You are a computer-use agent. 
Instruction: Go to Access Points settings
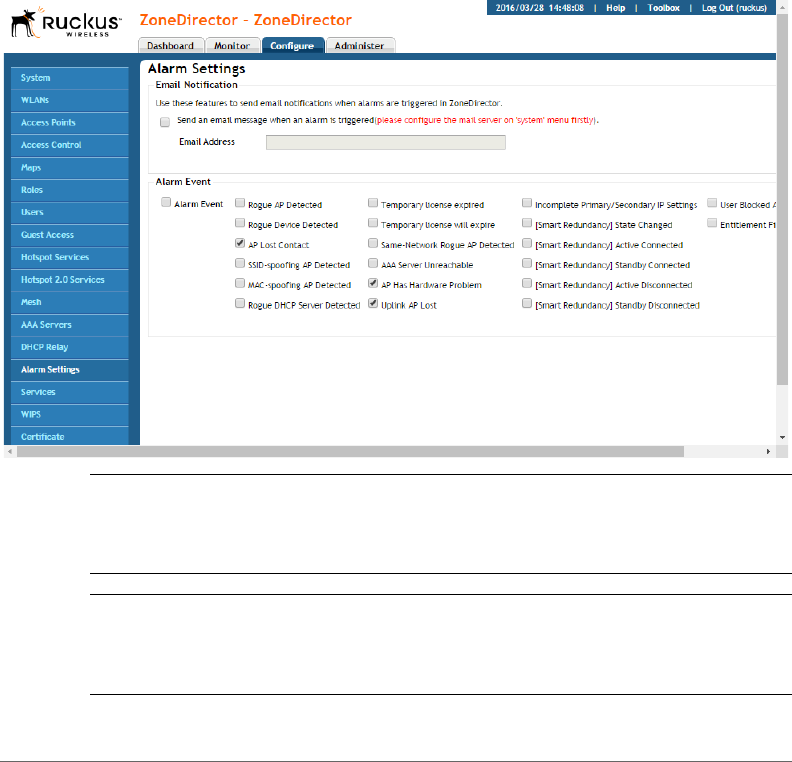(x=70, y=123)
